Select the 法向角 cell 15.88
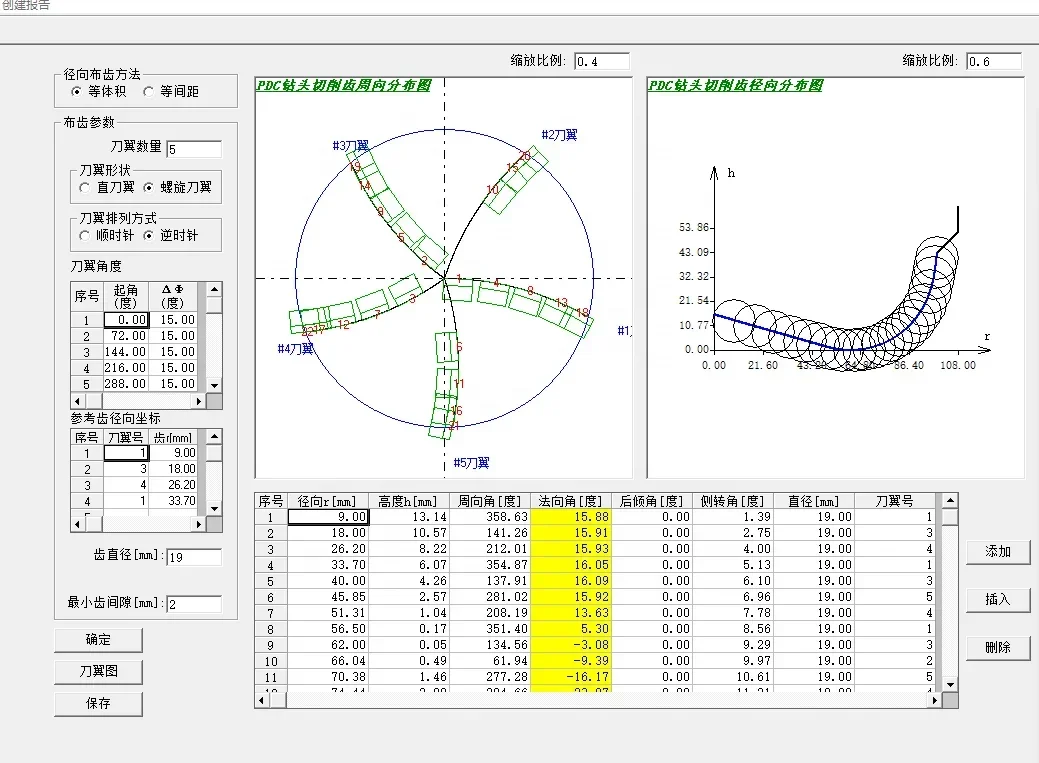 (x=571, y=517)
